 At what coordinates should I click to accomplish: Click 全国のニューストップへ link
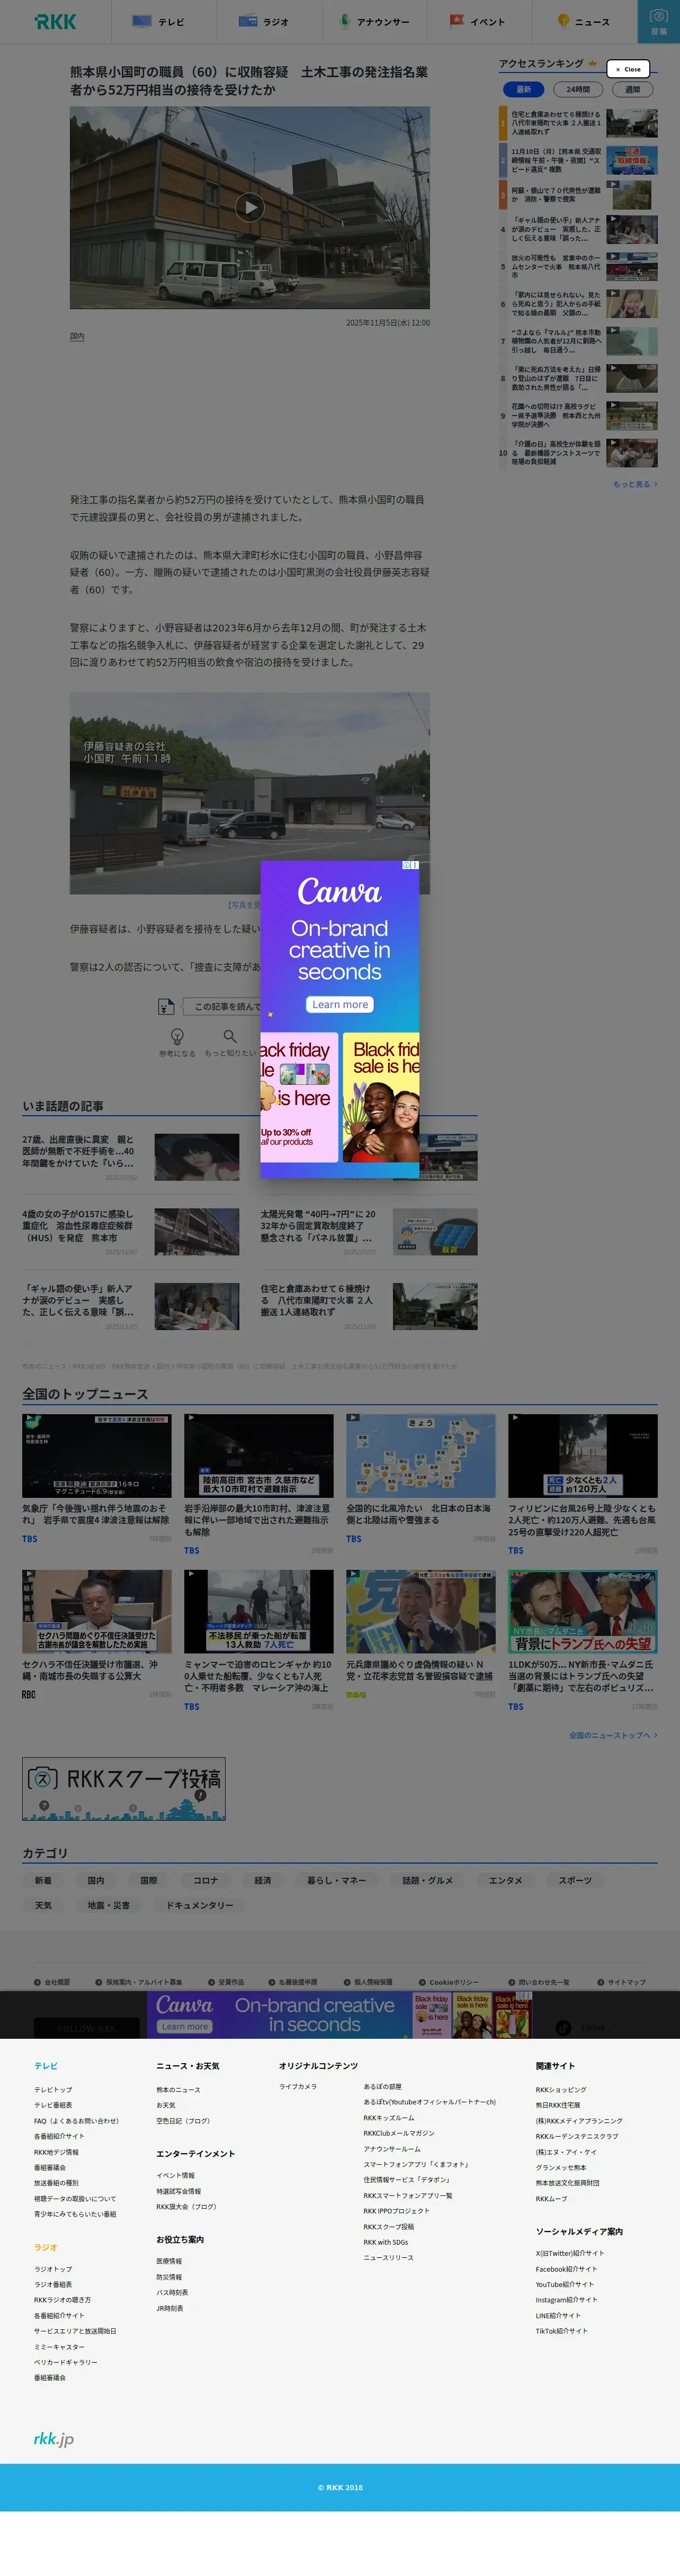click(613, 1735)
